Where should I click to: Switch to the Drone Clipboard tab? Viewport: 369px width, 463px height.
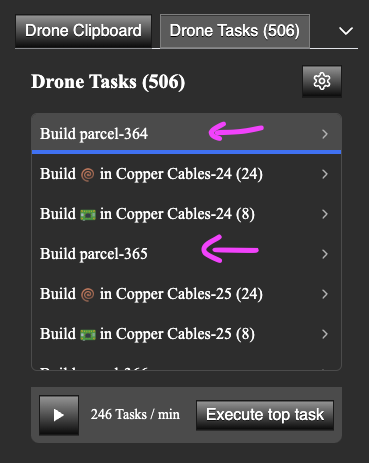click(x=83, y=31)
